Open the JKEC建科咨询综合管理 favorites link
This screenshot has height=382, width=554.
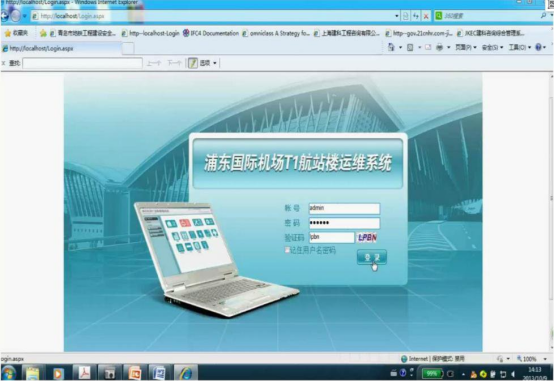491,33
